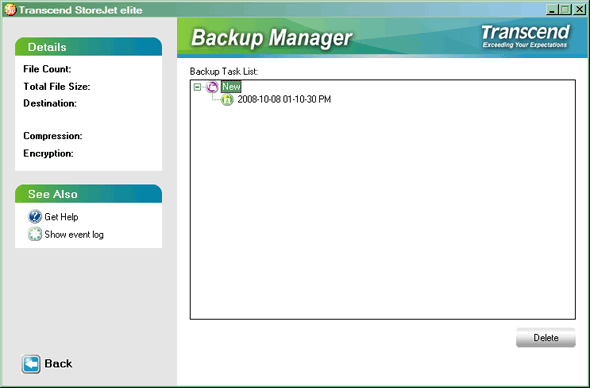Click the Transcend logo in the banner
The height and width of the screenshot is (388, 590).
point(525,36)
